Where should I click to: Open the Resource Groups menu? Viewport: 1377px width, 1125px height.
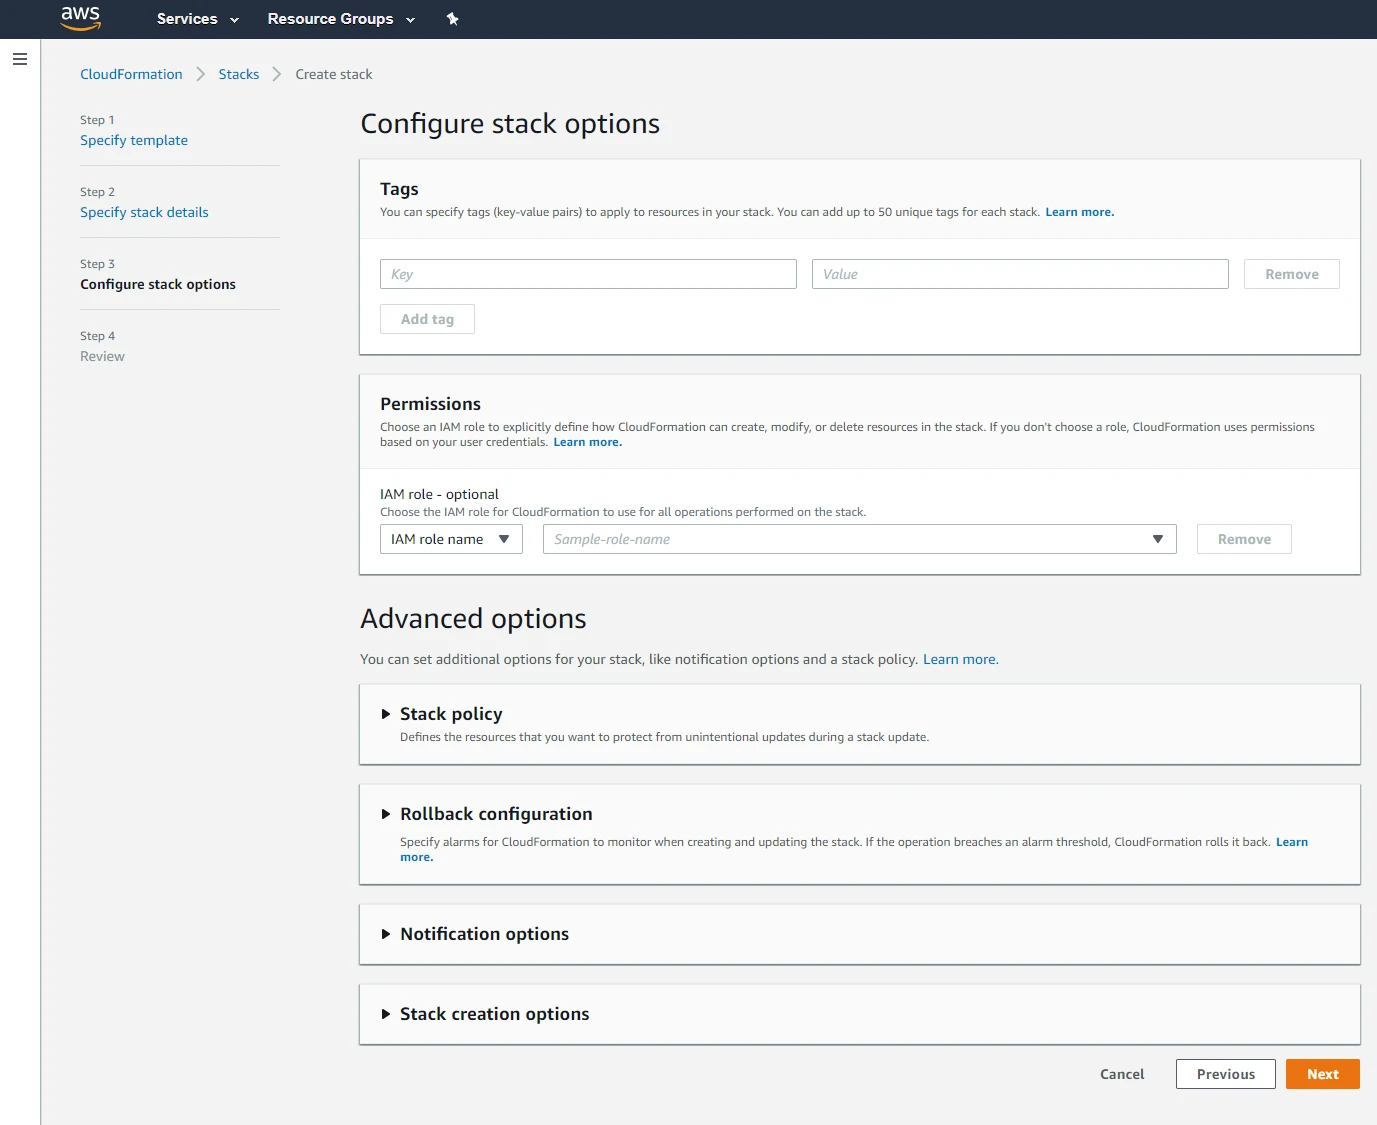[340, 19]
